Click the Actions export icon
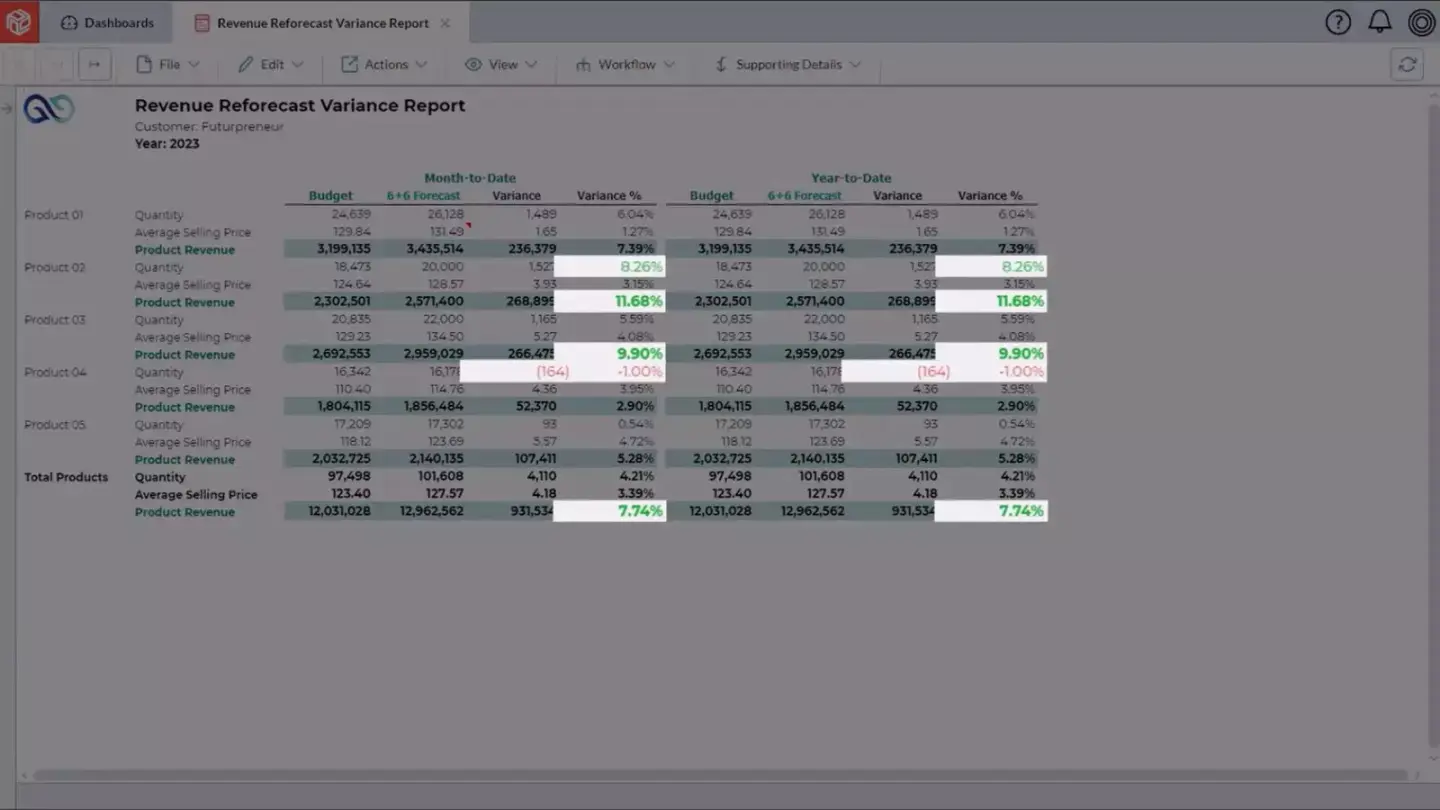Viewport: 1440px width, 810px height. [349, 64]
